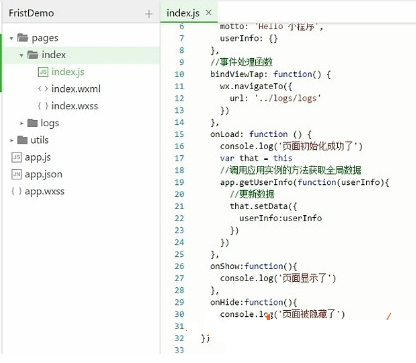Click the JS icon beside index.js
The height and width of the screenshot is (363, 416).
(x=43, y=72)
